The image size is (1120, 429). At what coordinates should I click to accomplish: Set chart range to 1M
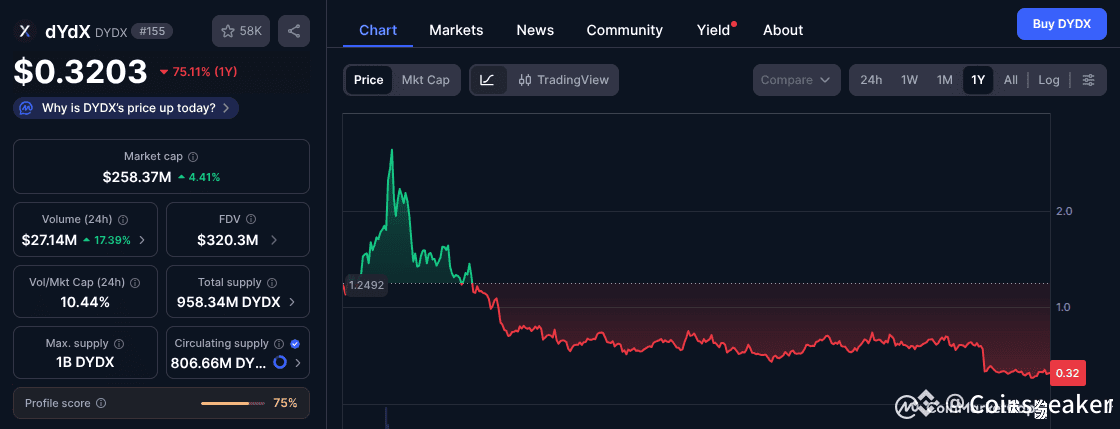[945, 80]
